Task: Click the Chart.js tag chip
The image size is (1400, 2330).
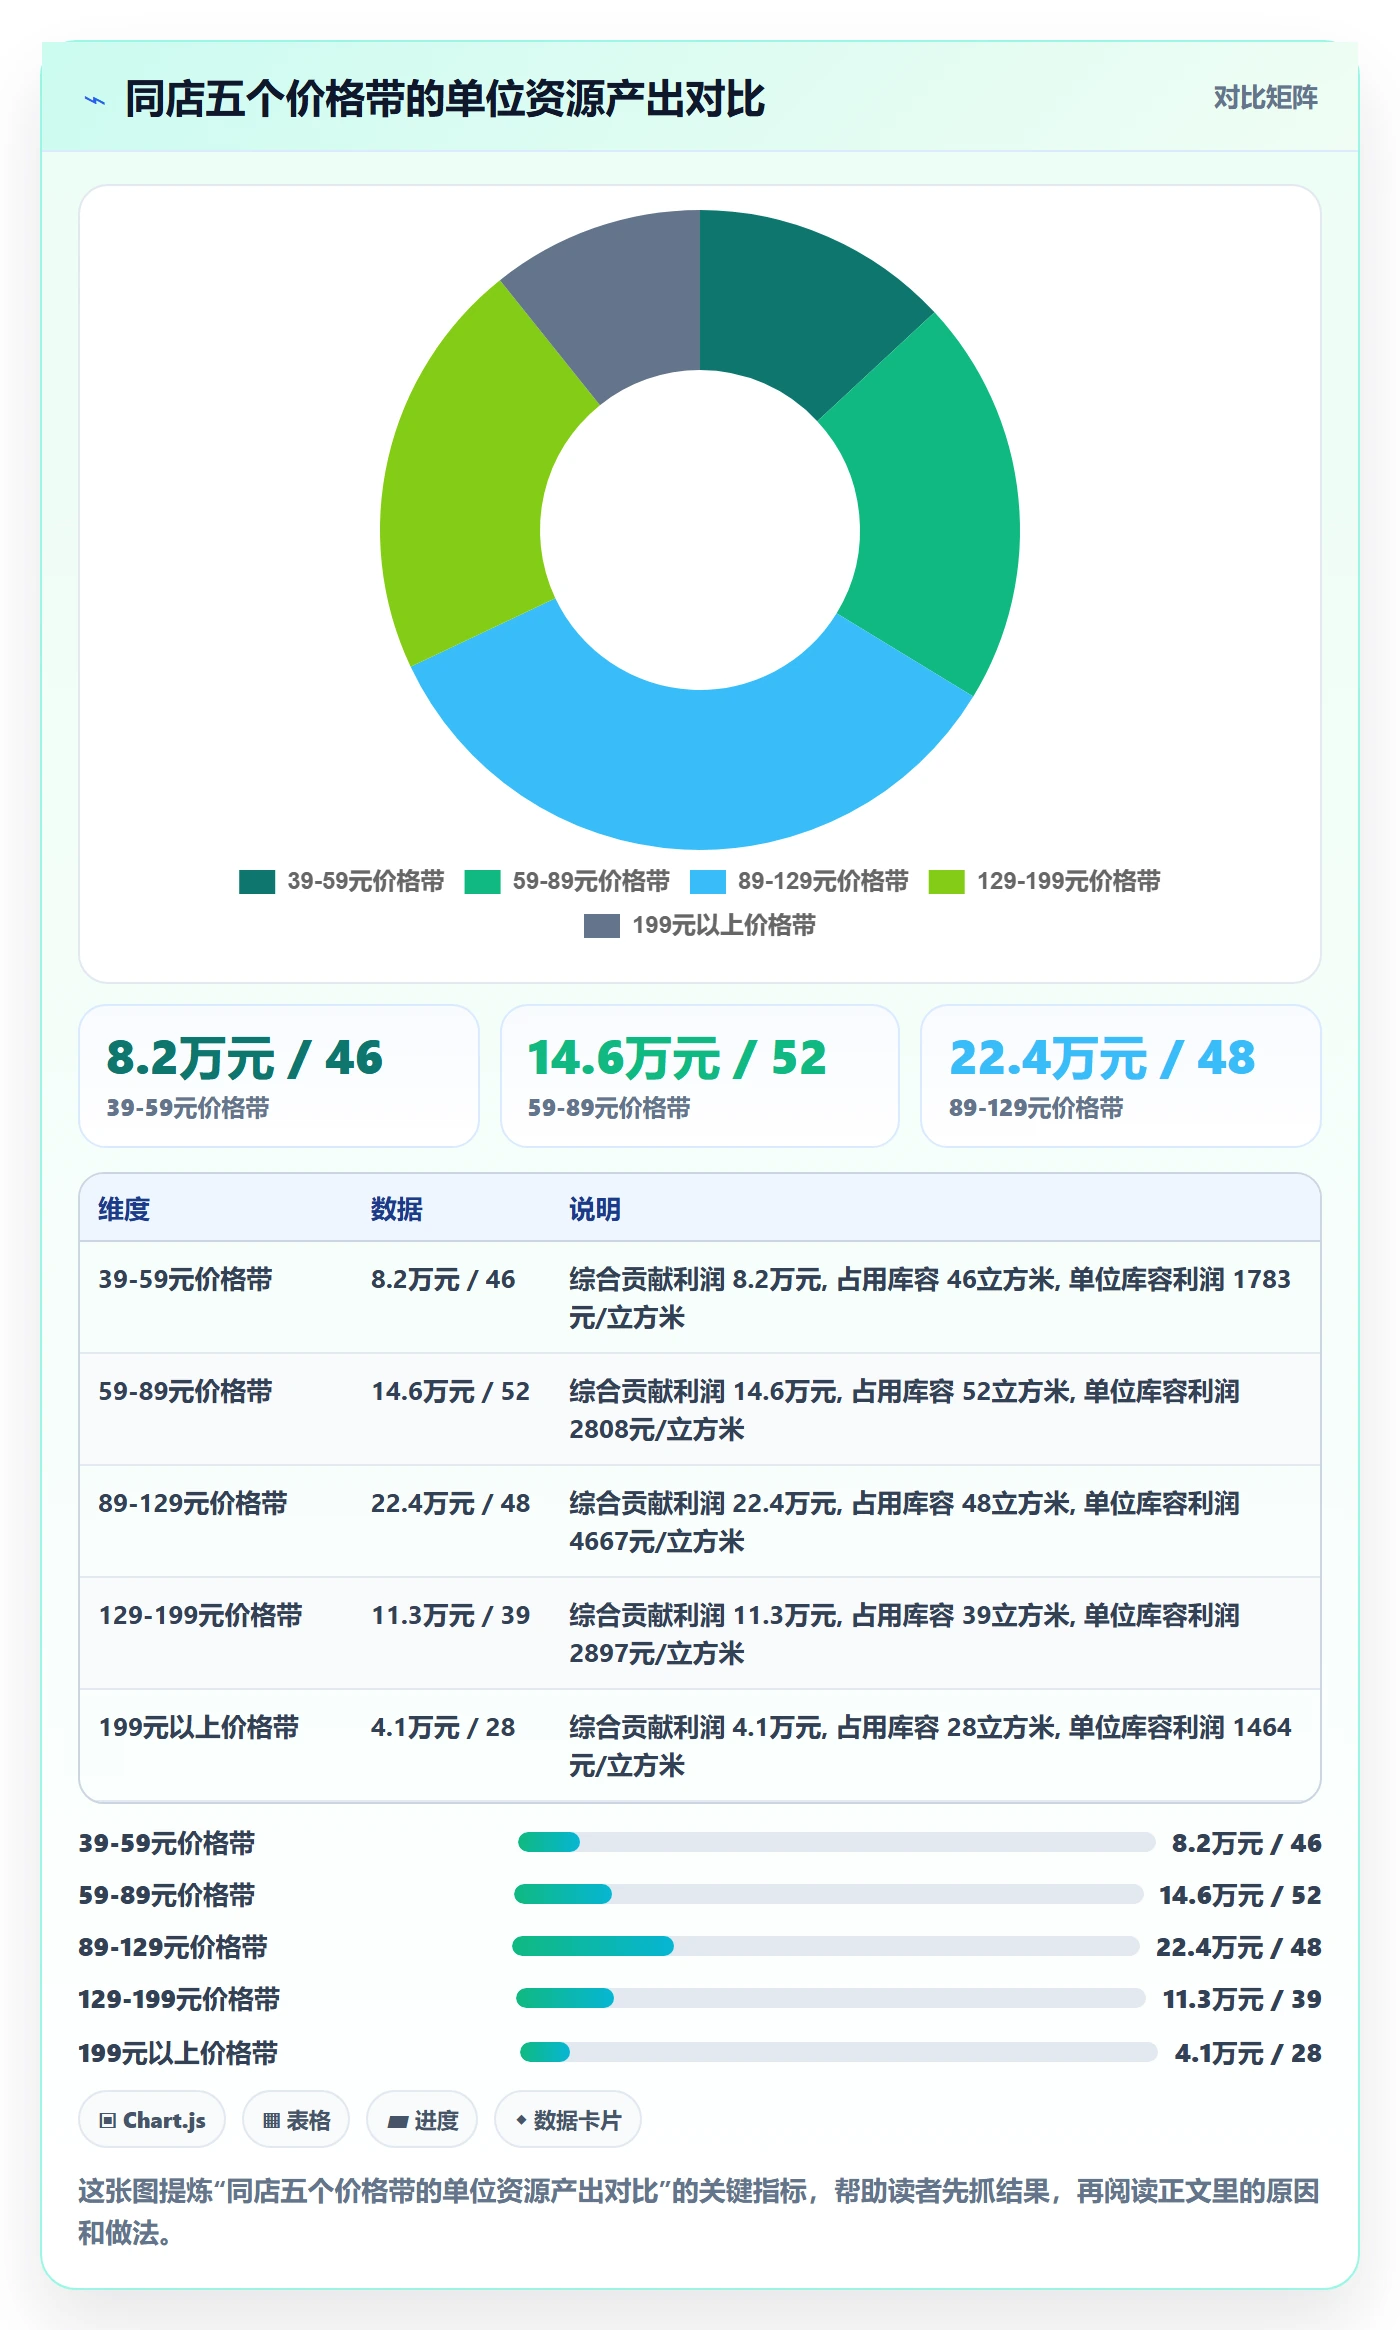Action: (x=152, y=2120)
